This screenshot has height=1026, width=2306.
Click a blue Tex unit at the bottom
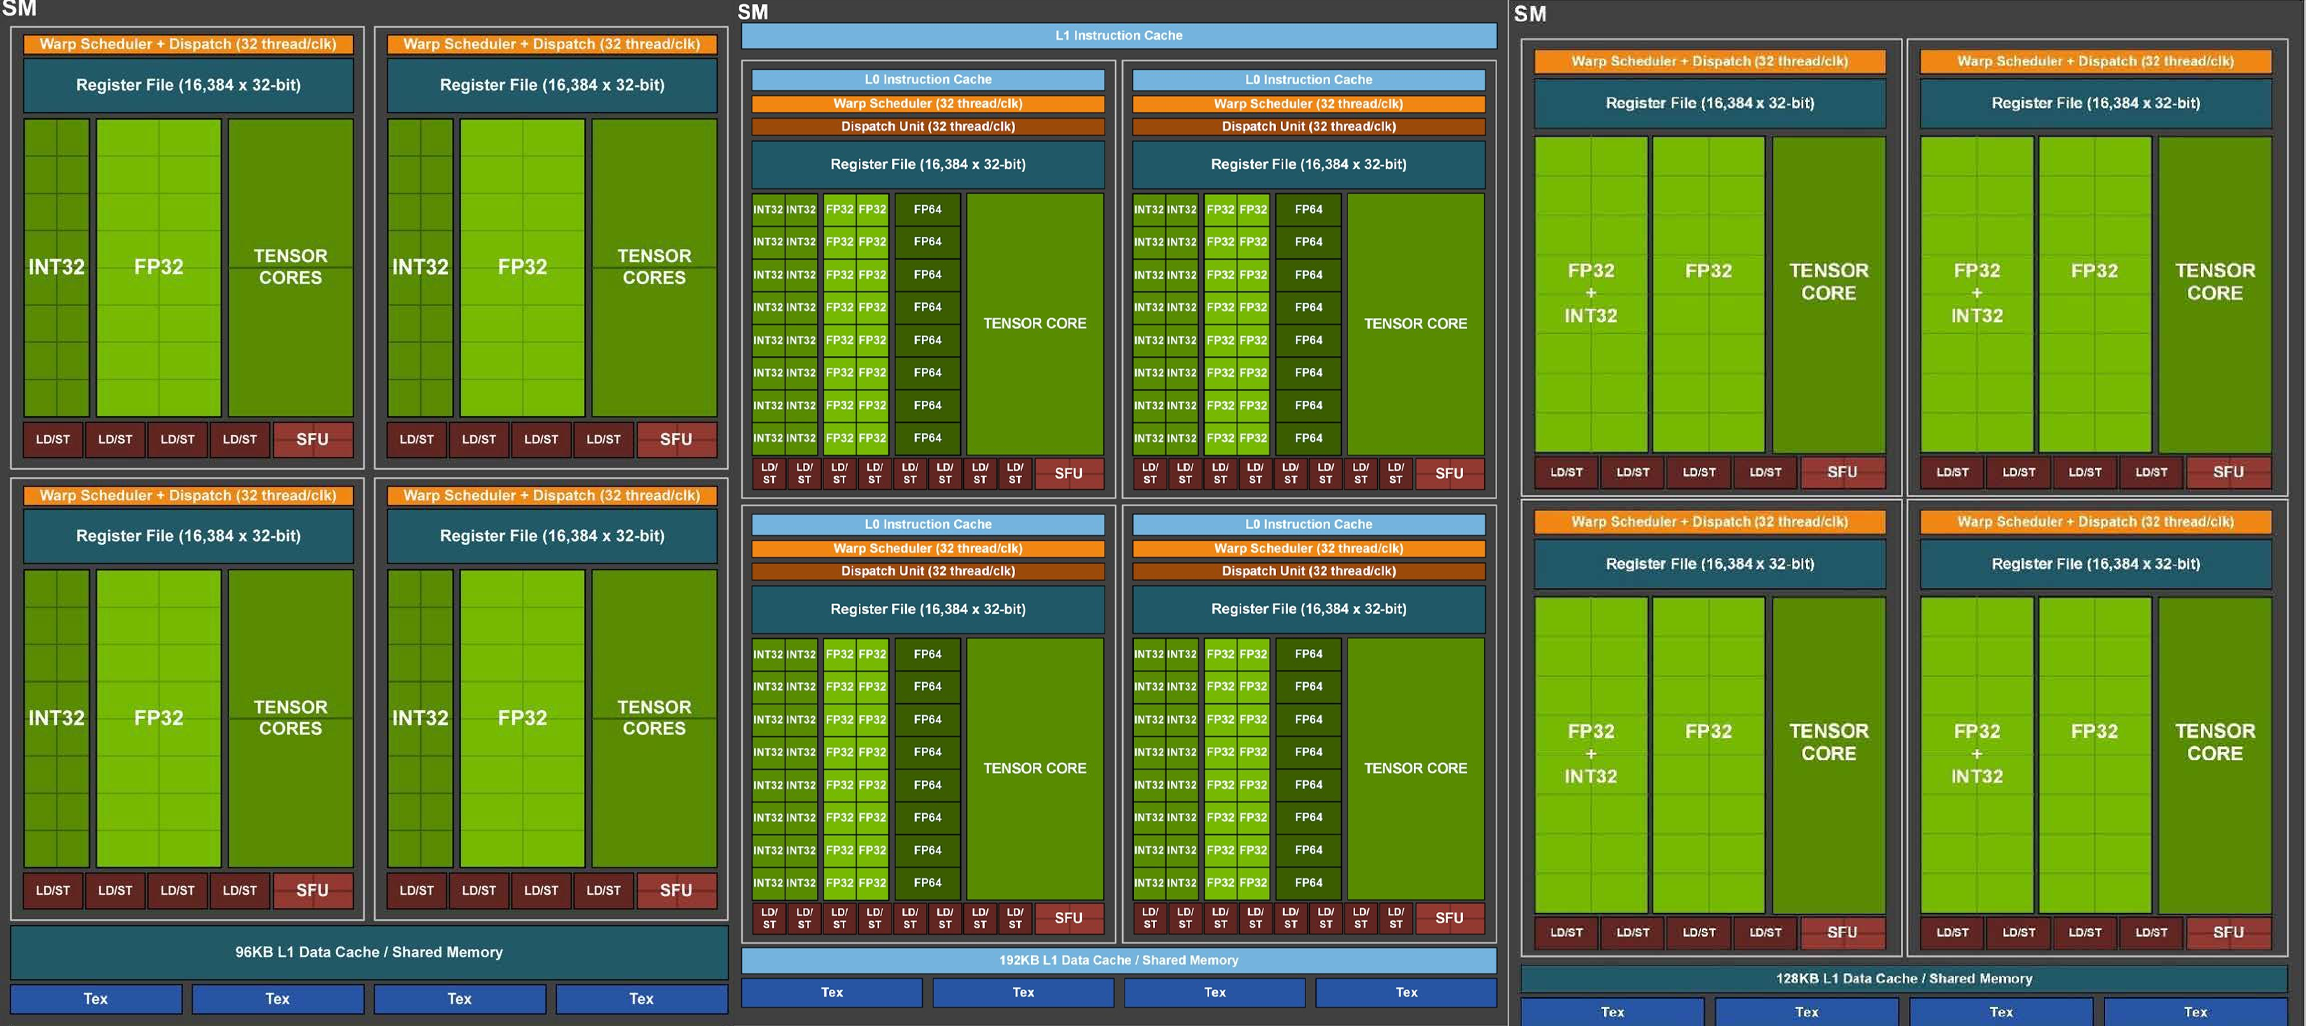(95, 998)
